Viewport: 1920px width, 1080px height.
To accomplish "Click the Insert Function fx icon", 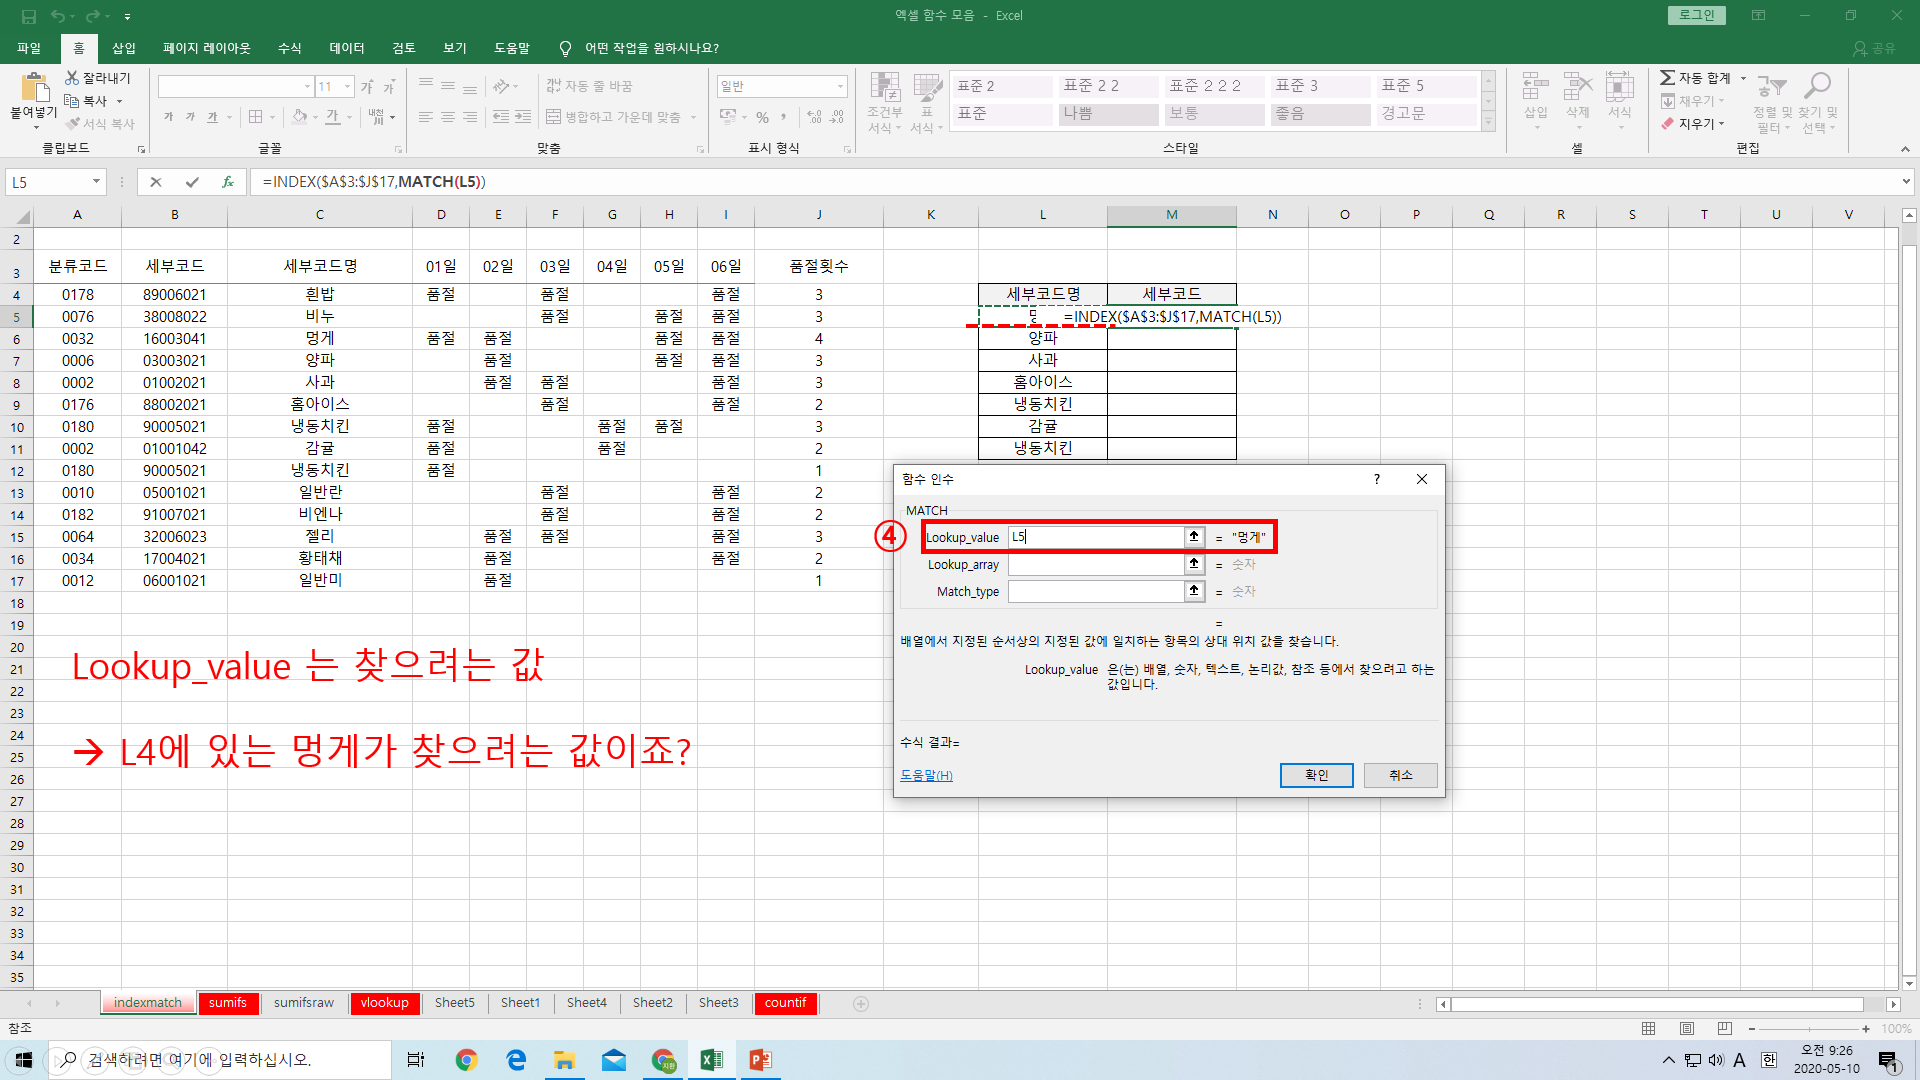I will pyautogui.click(x=228, y=182).
